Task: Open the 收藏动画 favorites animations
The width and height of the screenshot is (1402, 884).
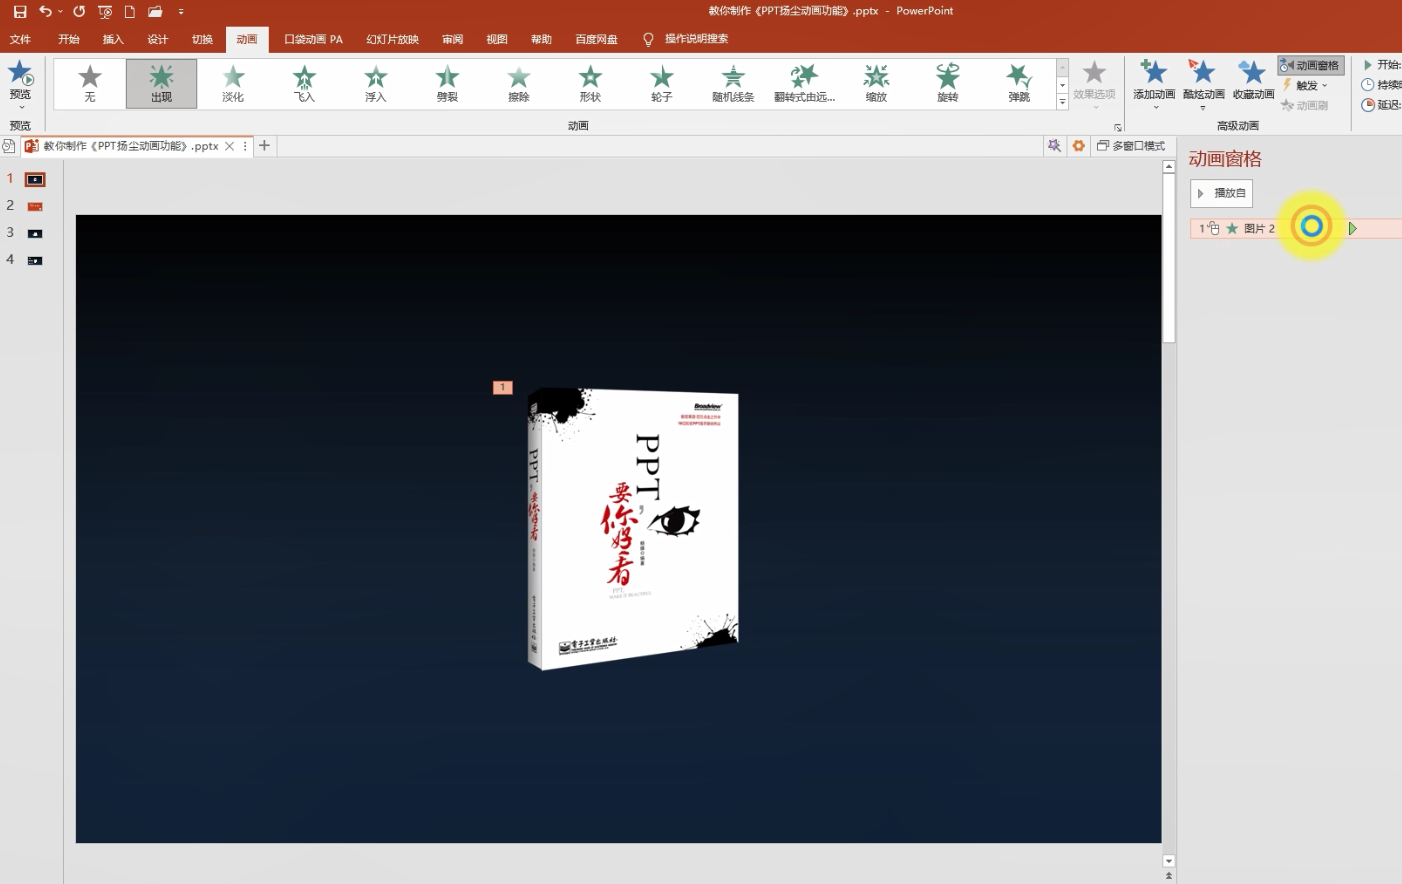Action: coord(1253,80)
